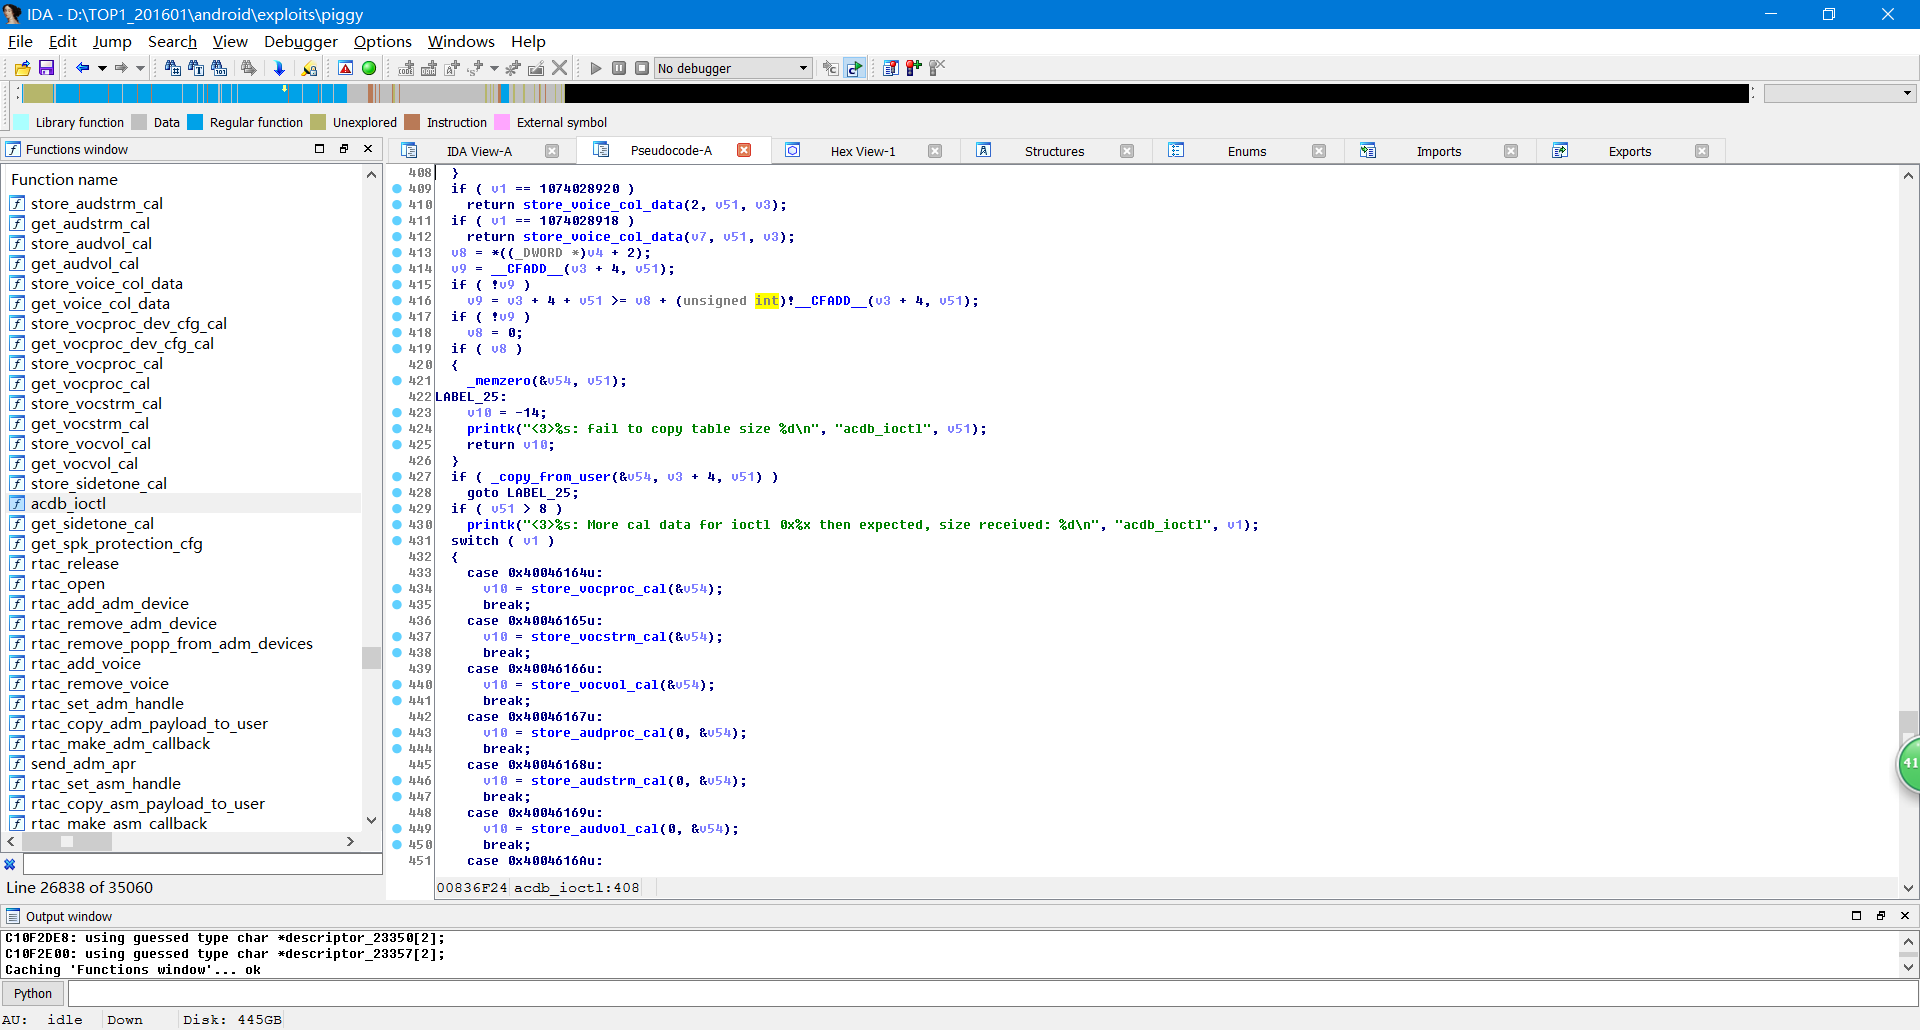Open the navigate-back history dropdown arrow
The image size is (1920, 1030).
coord(103,68)
